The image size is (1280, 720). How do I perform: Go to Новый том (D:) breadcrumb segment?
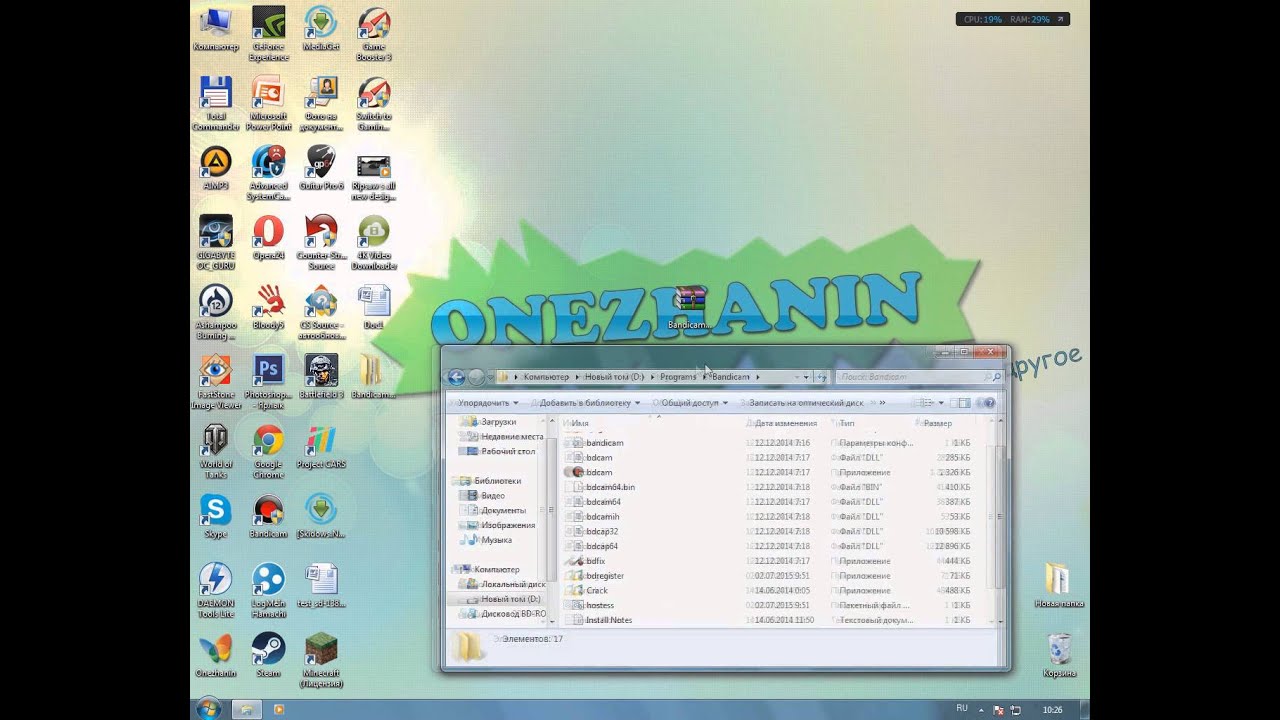pyautogui.click(x=614, y=377)
